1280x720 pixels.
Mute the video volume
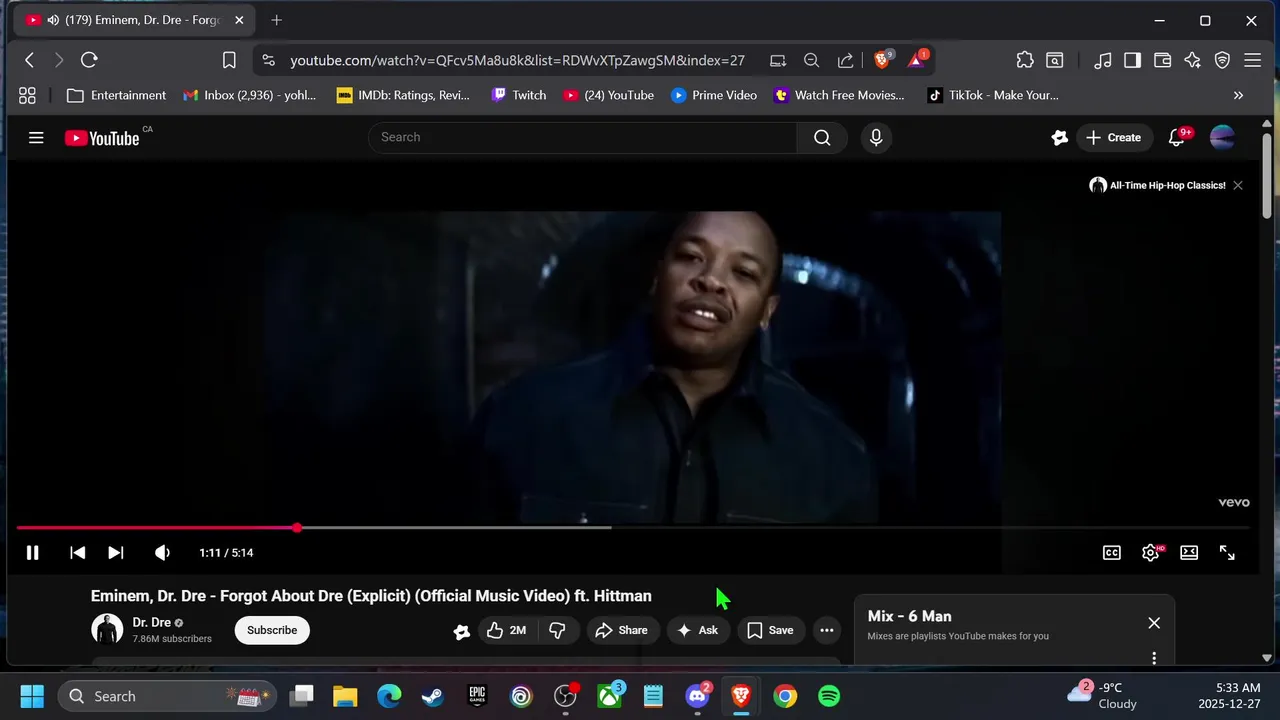point(162,552)
